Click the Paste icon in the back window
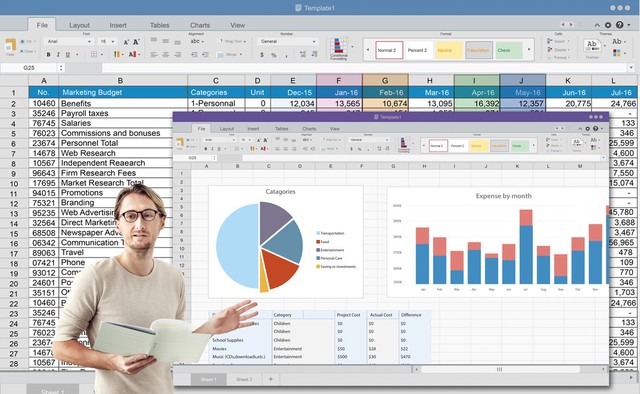The width and height of the screenshot is (640, 394). (11, 46)
